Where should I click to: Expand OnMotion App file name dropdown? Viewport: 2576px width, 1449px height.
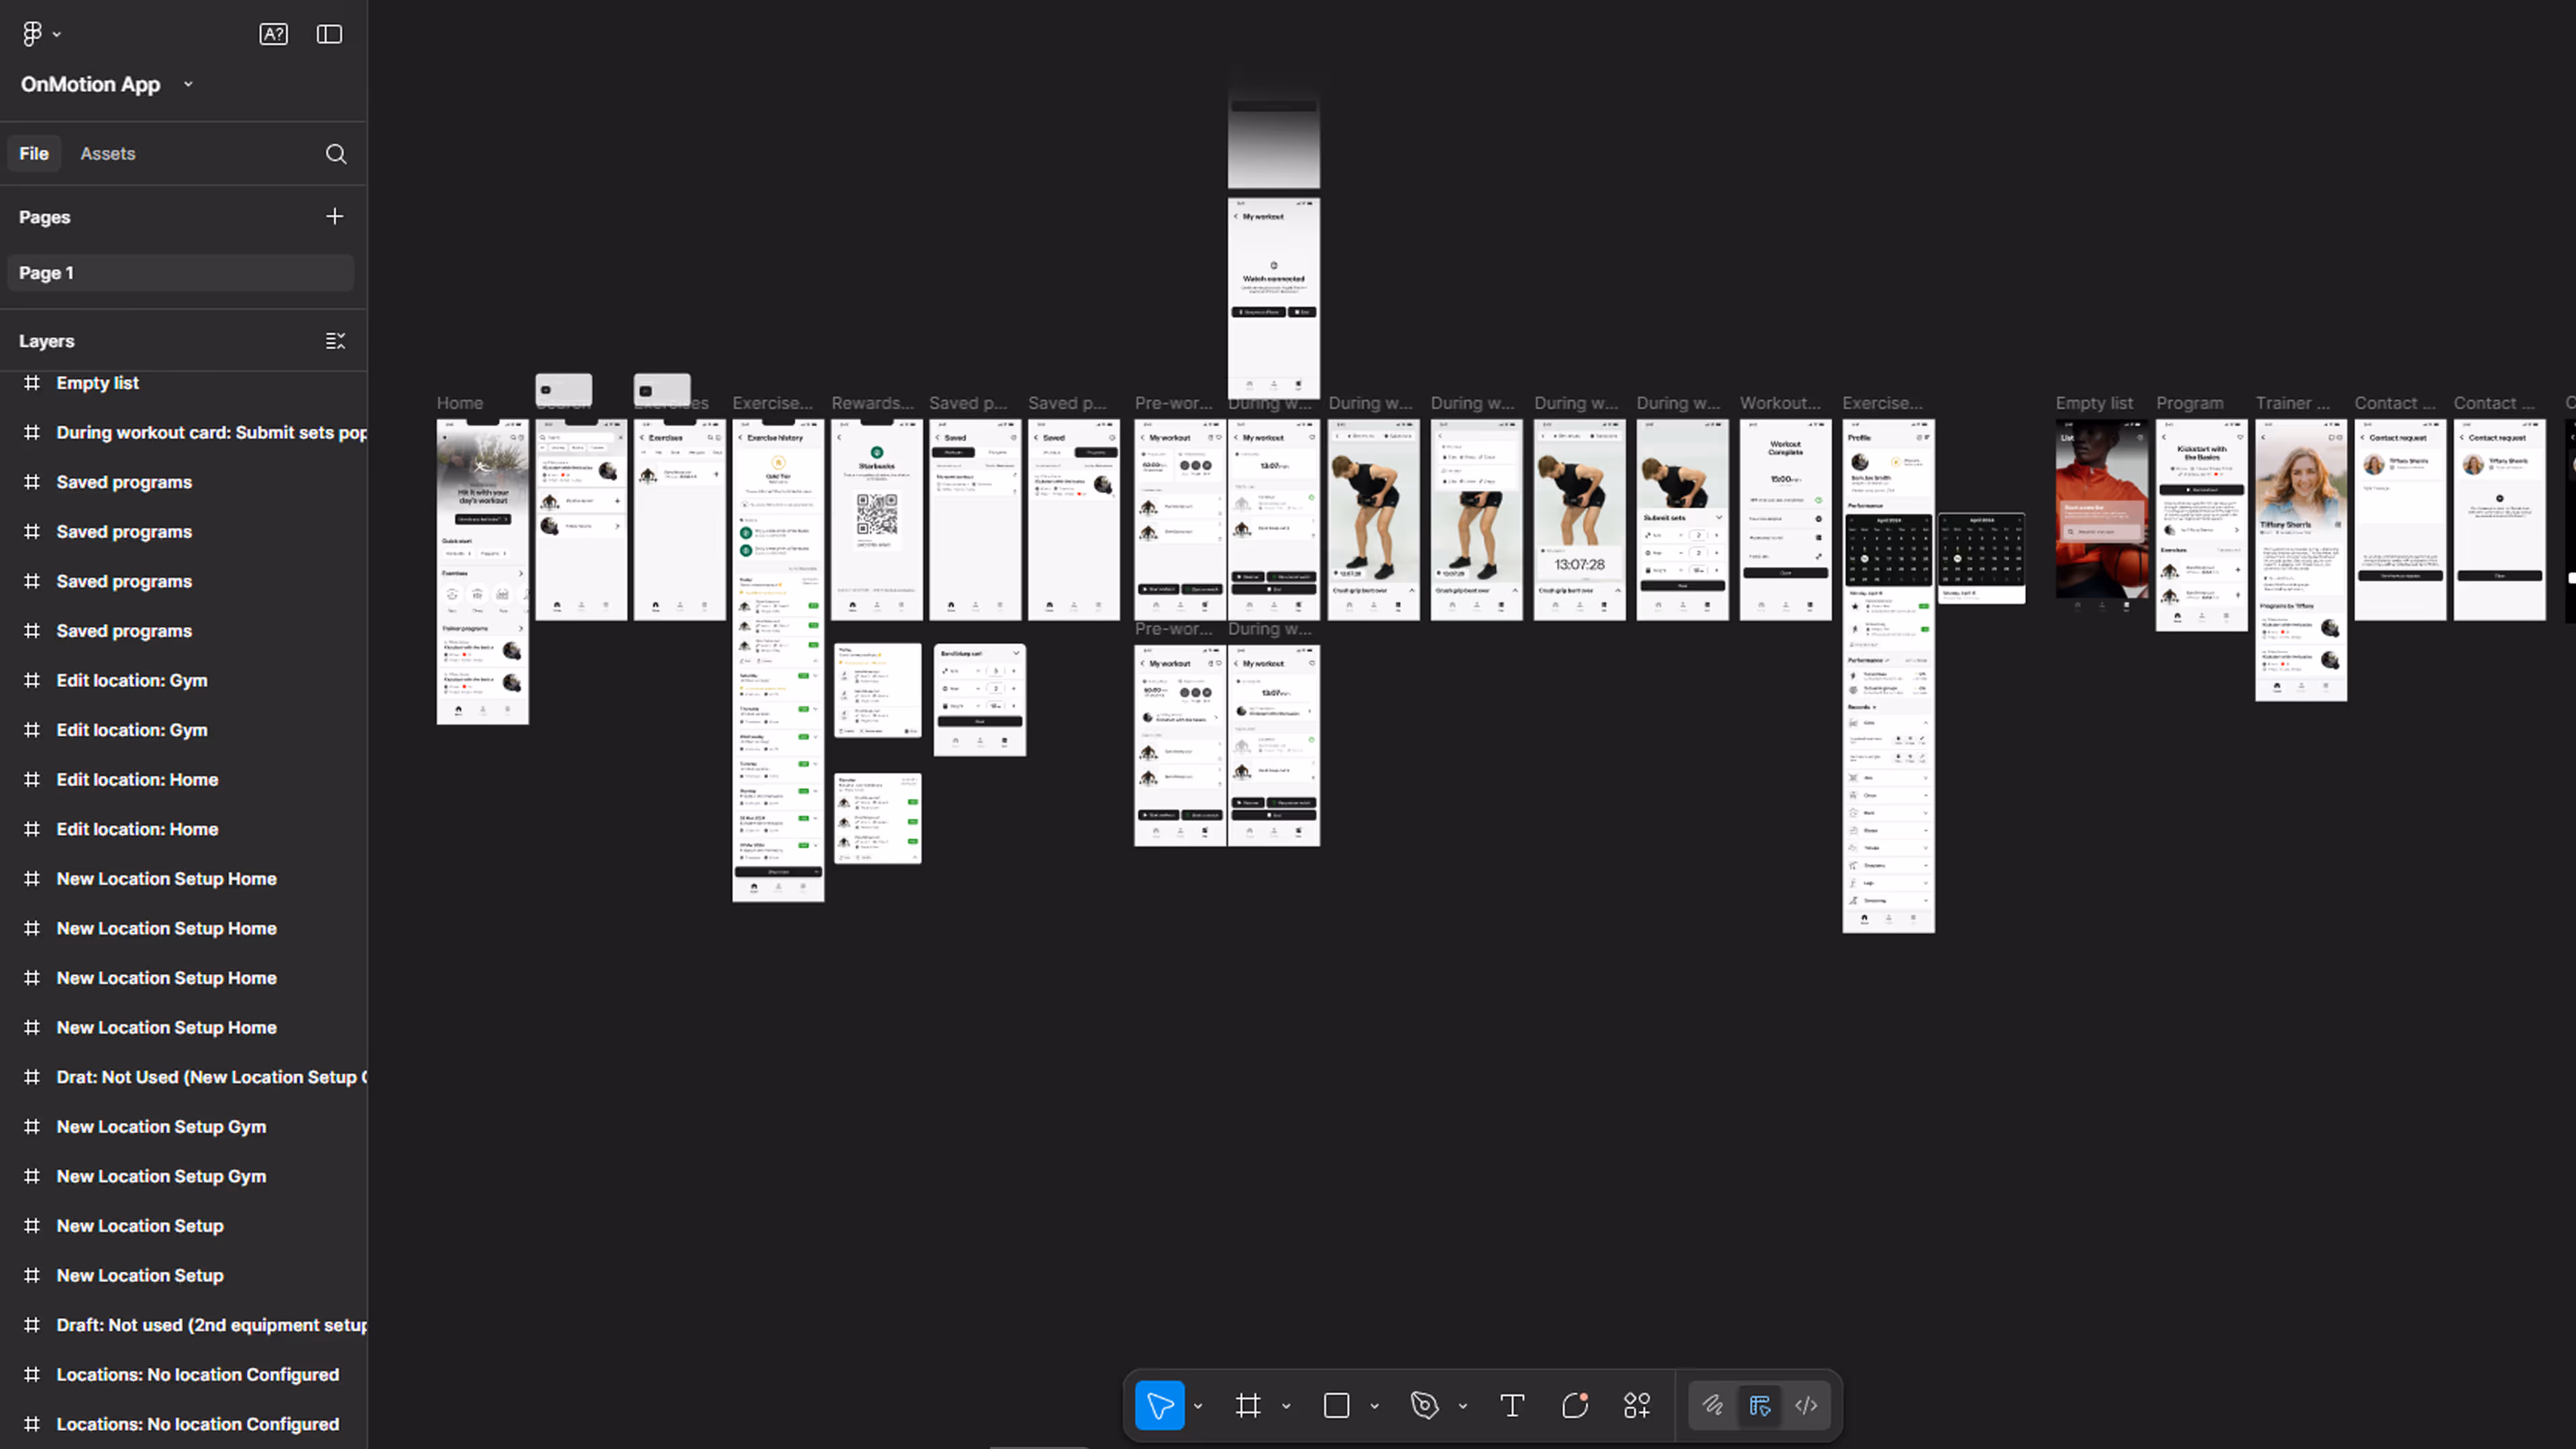click(x=188, y=84)
